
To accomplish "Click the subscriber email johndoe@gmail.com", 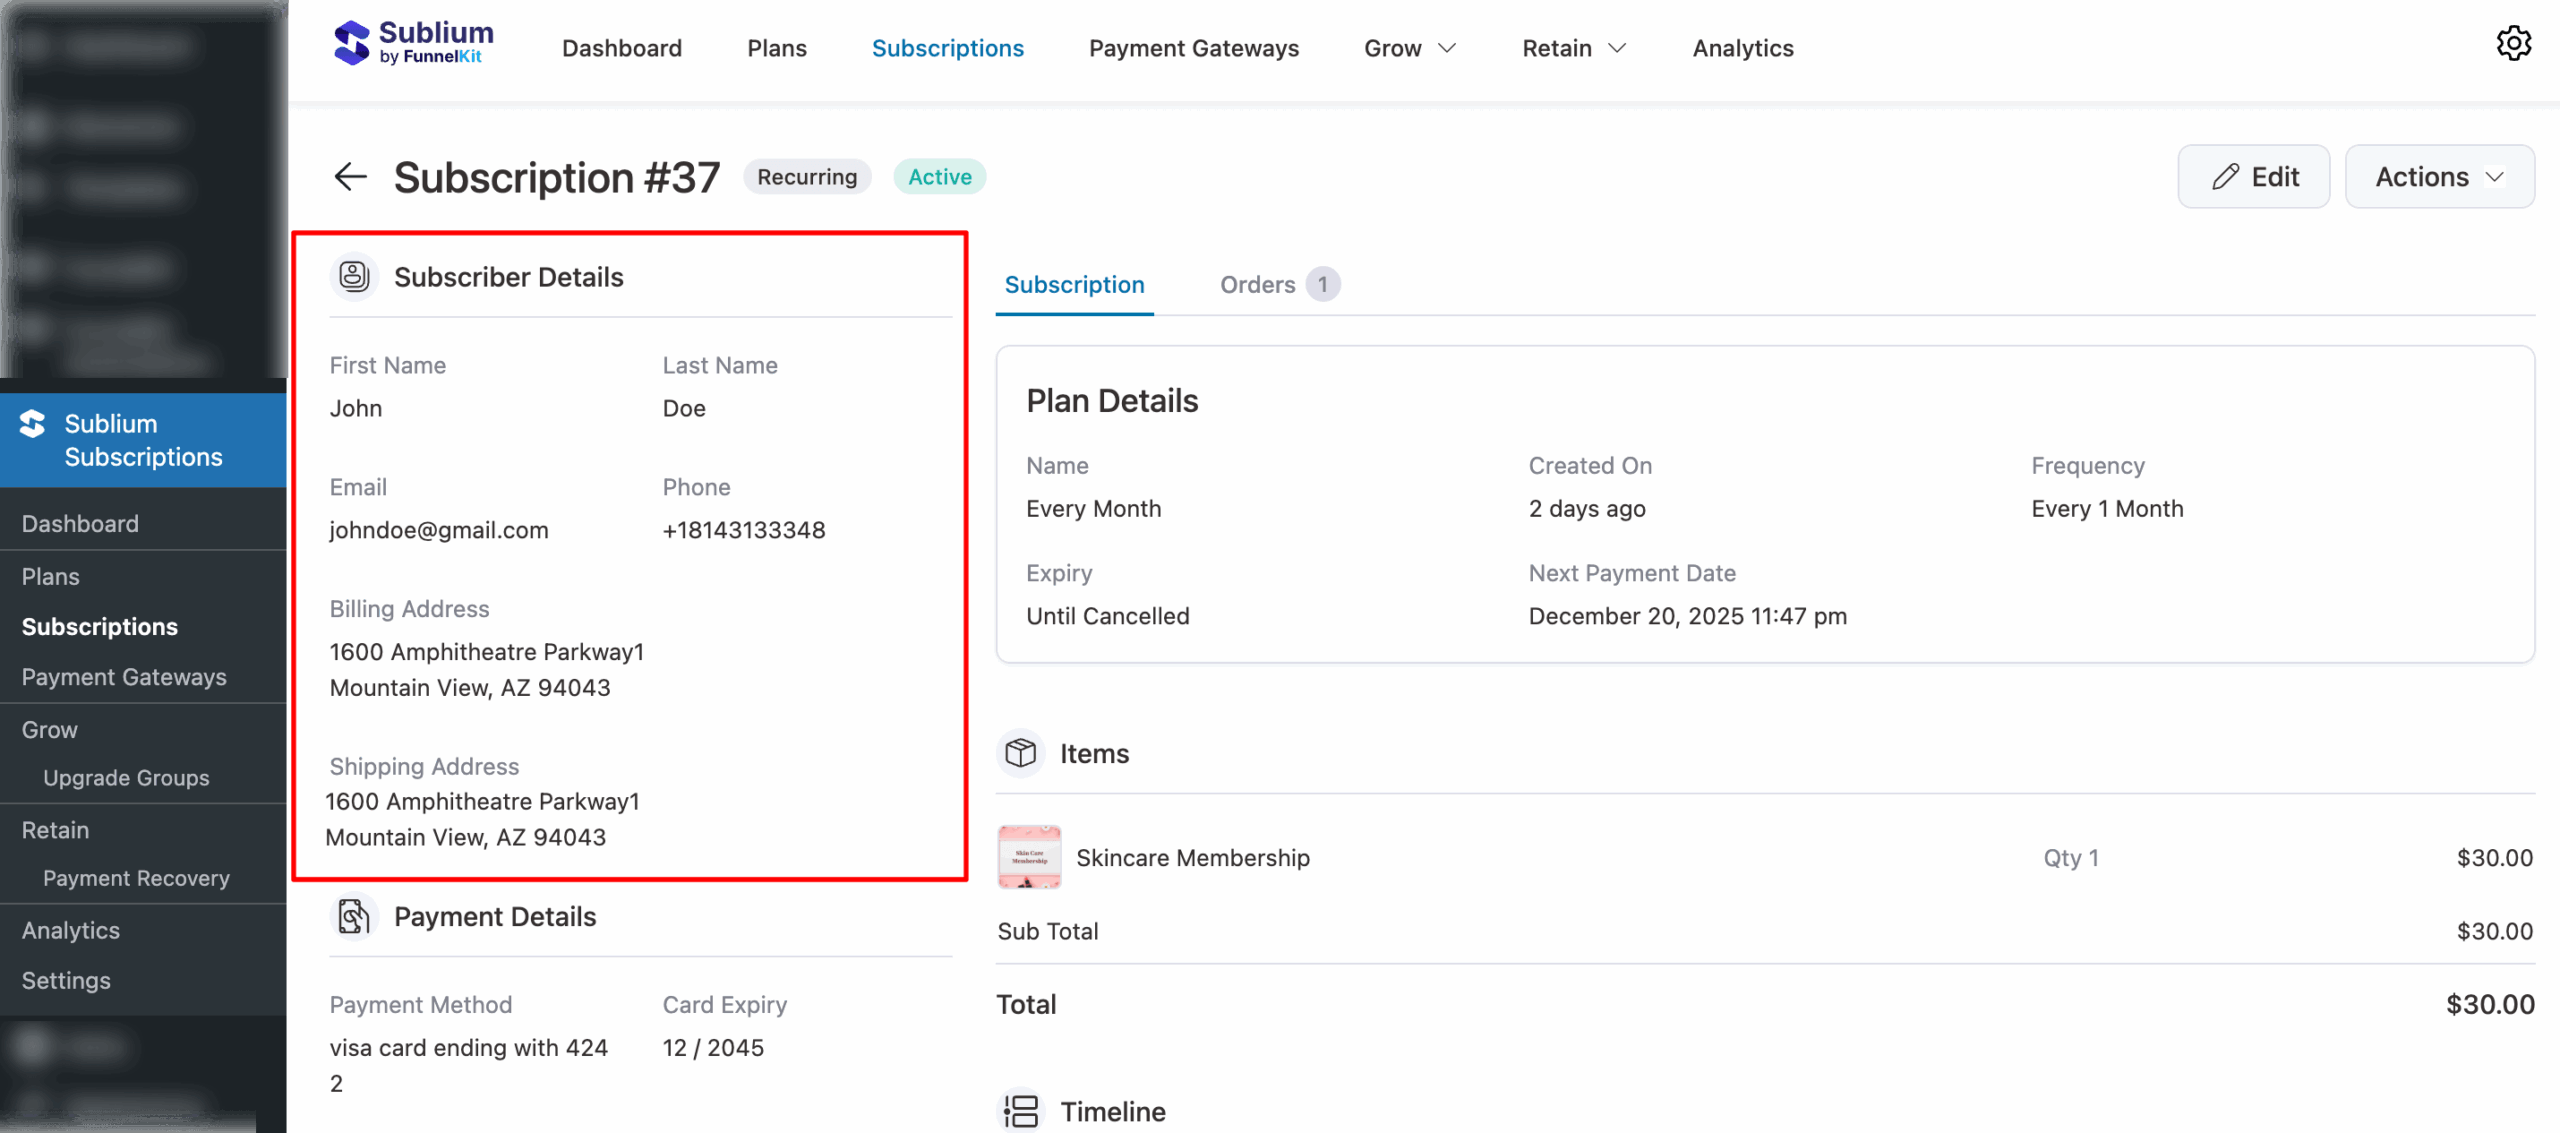I will (438, 530).
